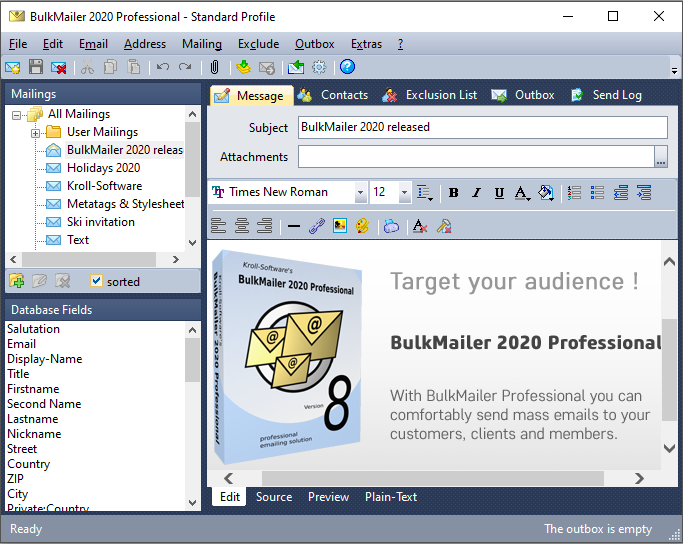Screen dimensions: 683x544
Task: Click the outbox green arrow envelope icon
Action: pyautogui.click(x=296, y=67)
